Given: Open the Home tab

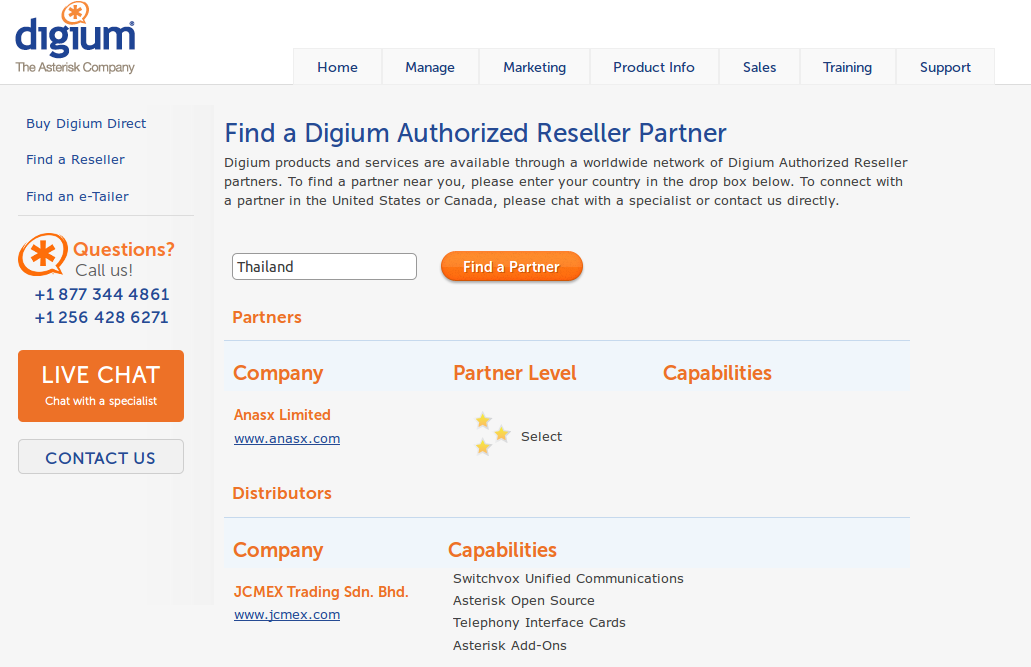Looking at the screenshot, I should pos(337,67).
